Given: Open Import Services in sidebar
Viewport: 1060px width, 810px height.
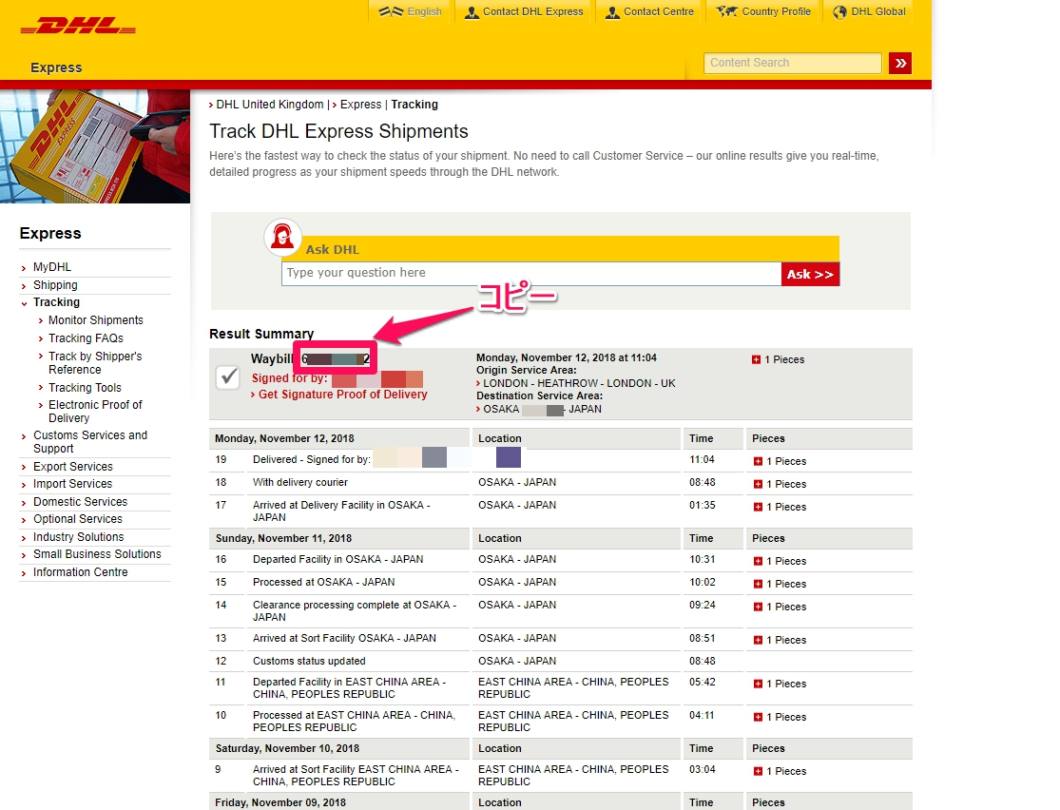Looking at the screenshot, I should coord(72,484).
